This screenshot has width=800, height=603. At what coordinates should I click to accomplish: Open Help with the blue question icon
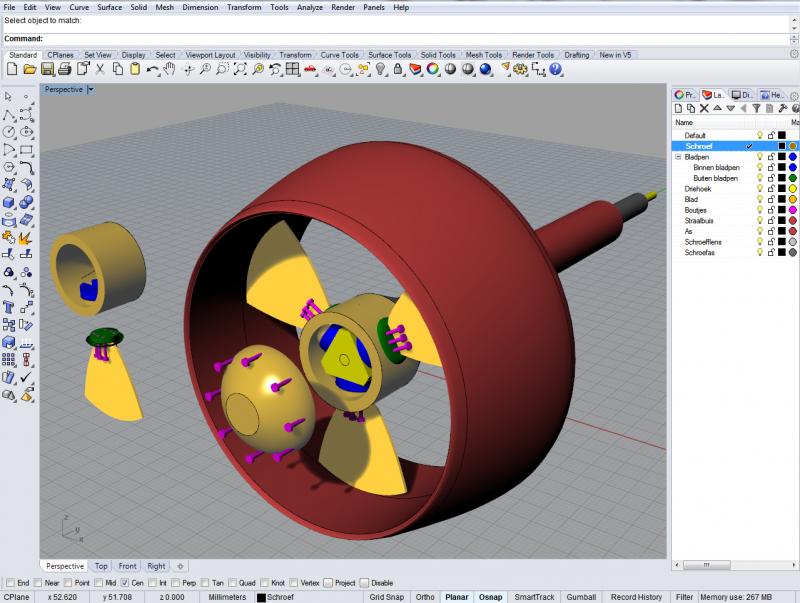click(x=555, y=69)
